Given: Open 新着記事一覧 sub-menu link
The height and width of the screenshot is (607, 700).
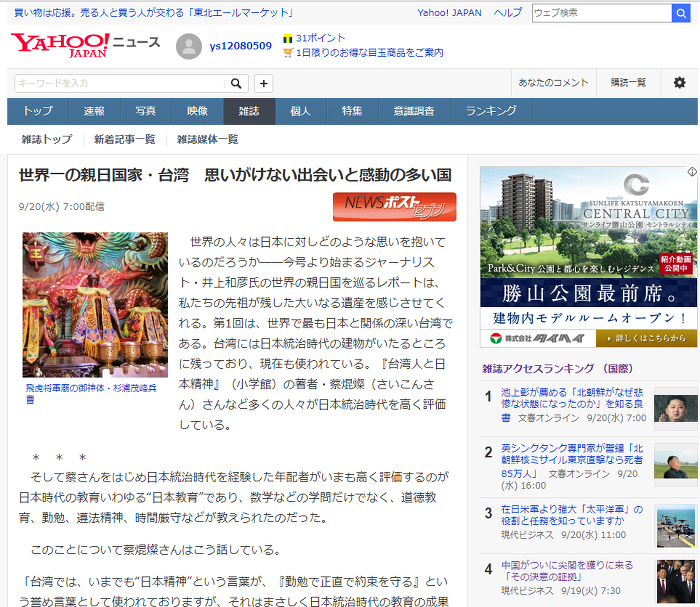Looking at the screenshot, I should click(125, 140).
